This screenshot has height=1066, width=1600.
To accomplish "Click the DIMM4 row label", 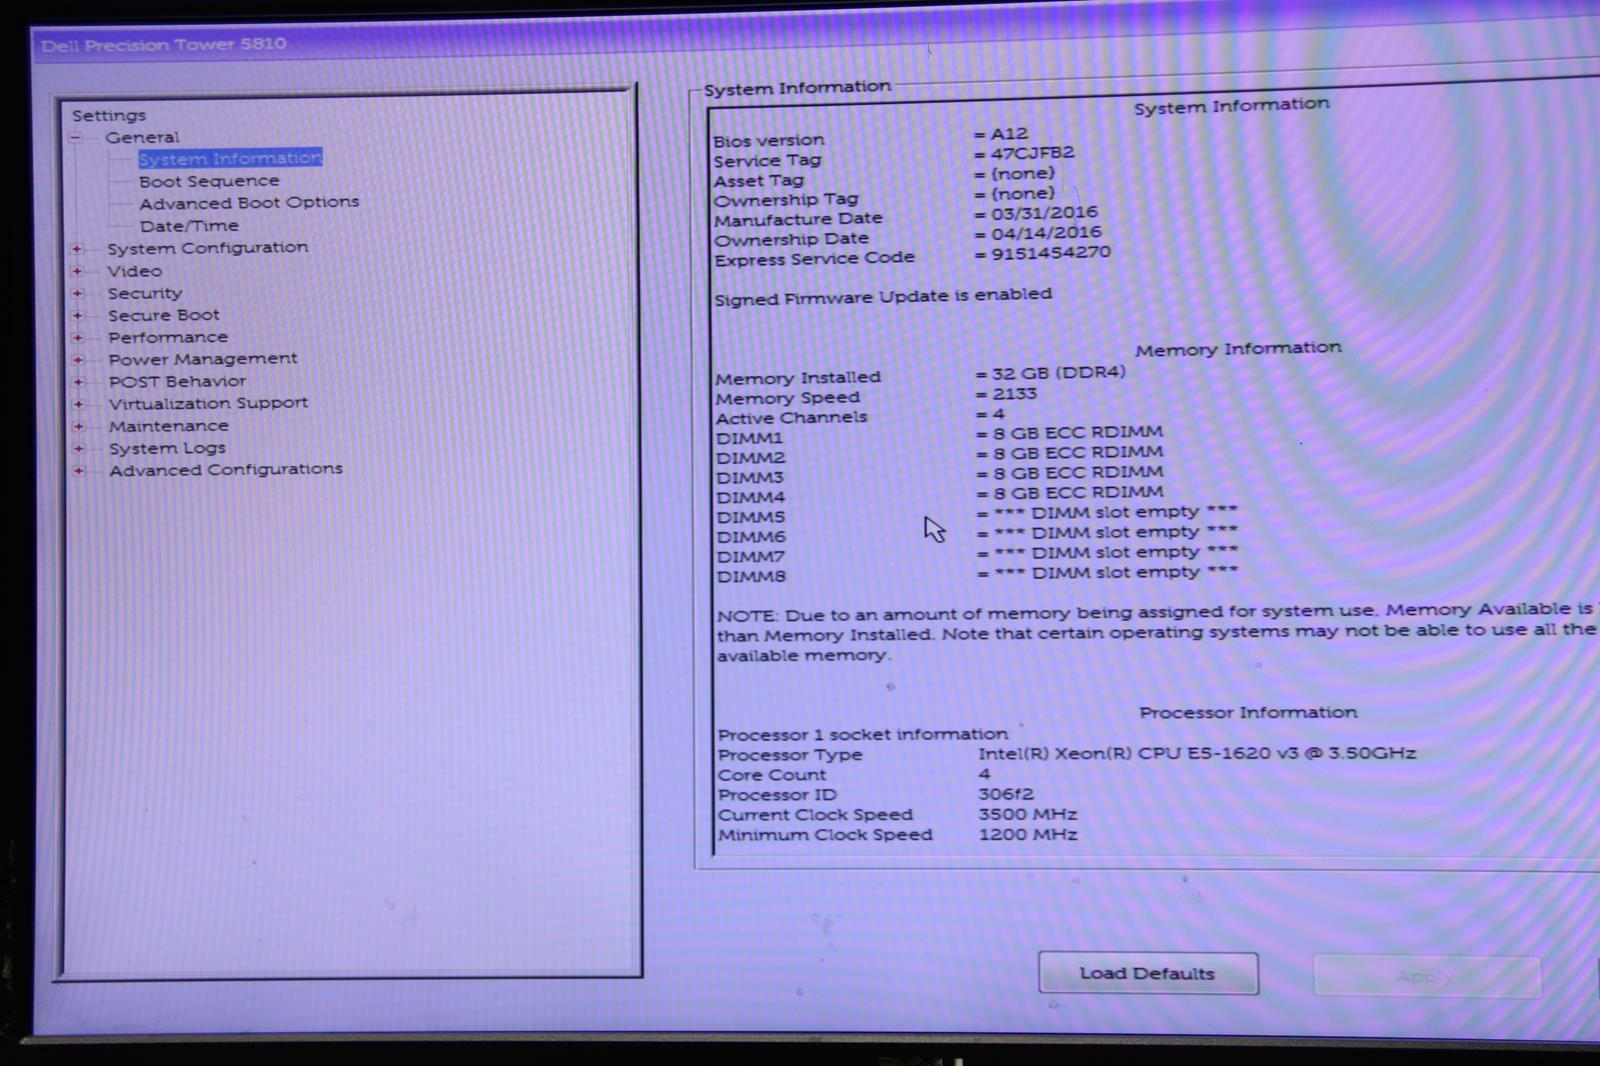I will click(751, 497).
